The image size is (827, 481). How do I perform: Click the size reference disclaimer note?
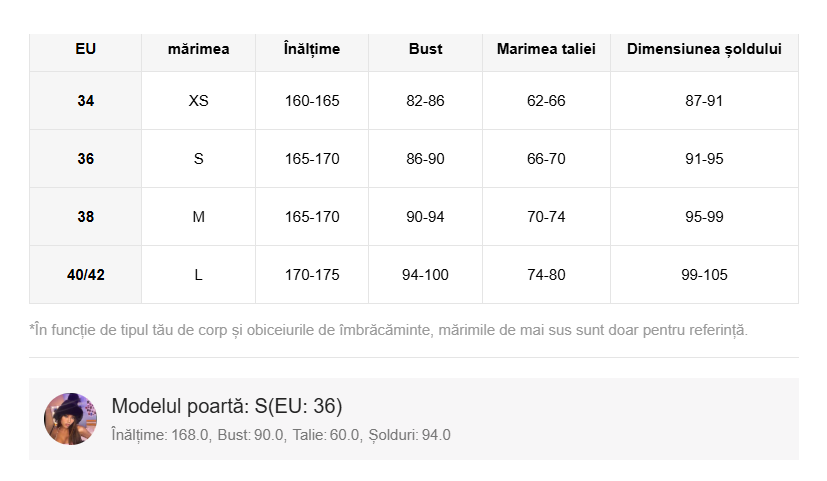389,330
